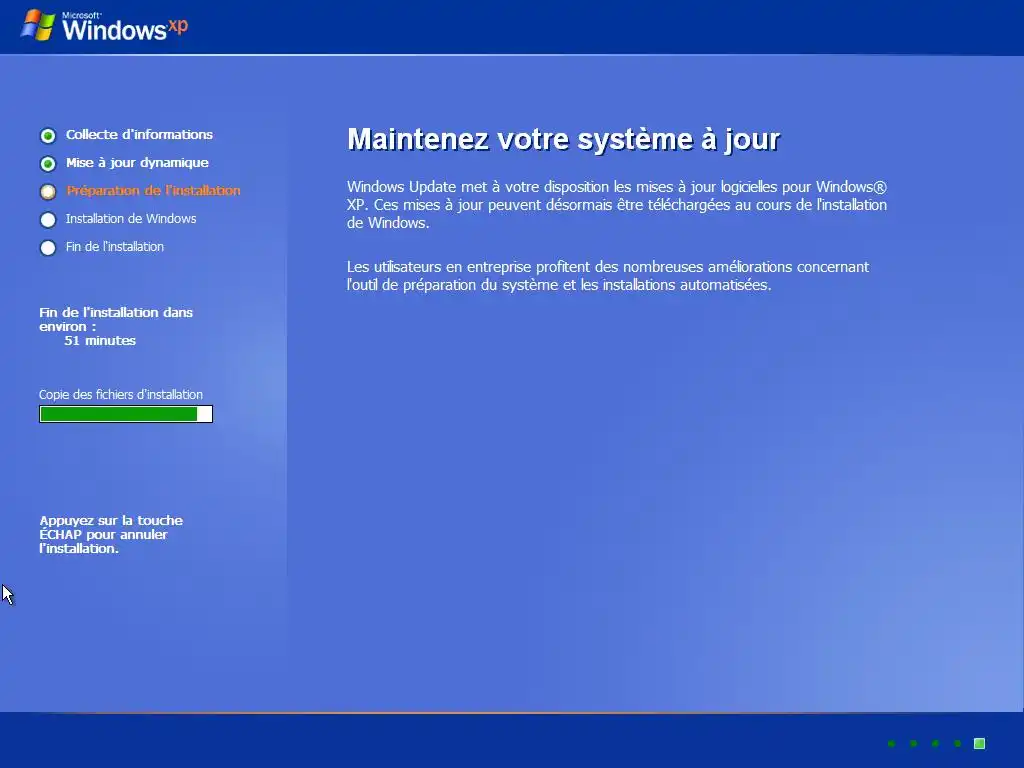The height and width of the screenshot is (768, 1024).
Task: Click the Fin de l'installation dans environ text
Action: (x=116, y=319)
